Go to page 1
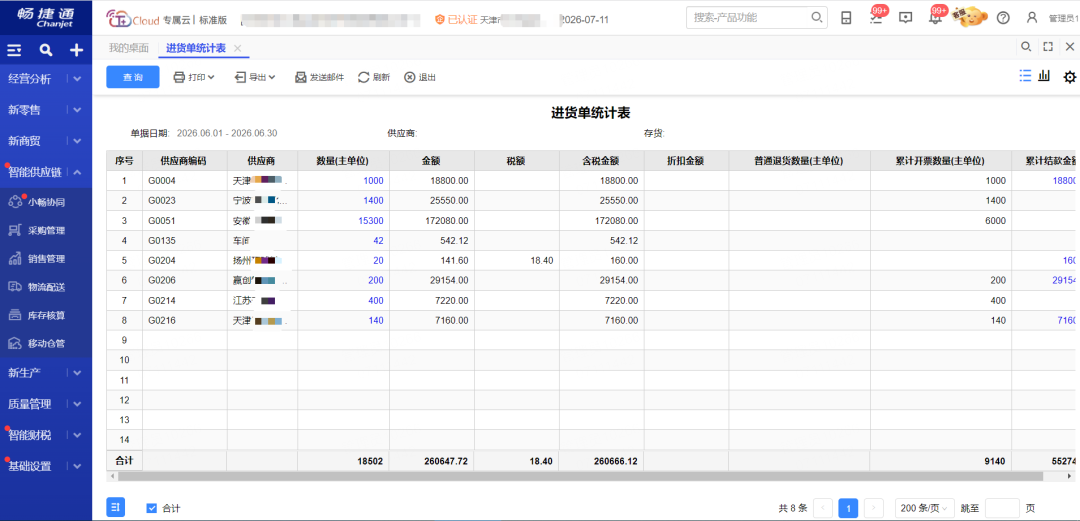Image resolution: width=1080 pixels, height=521 pixels. (x=849, y=508)
